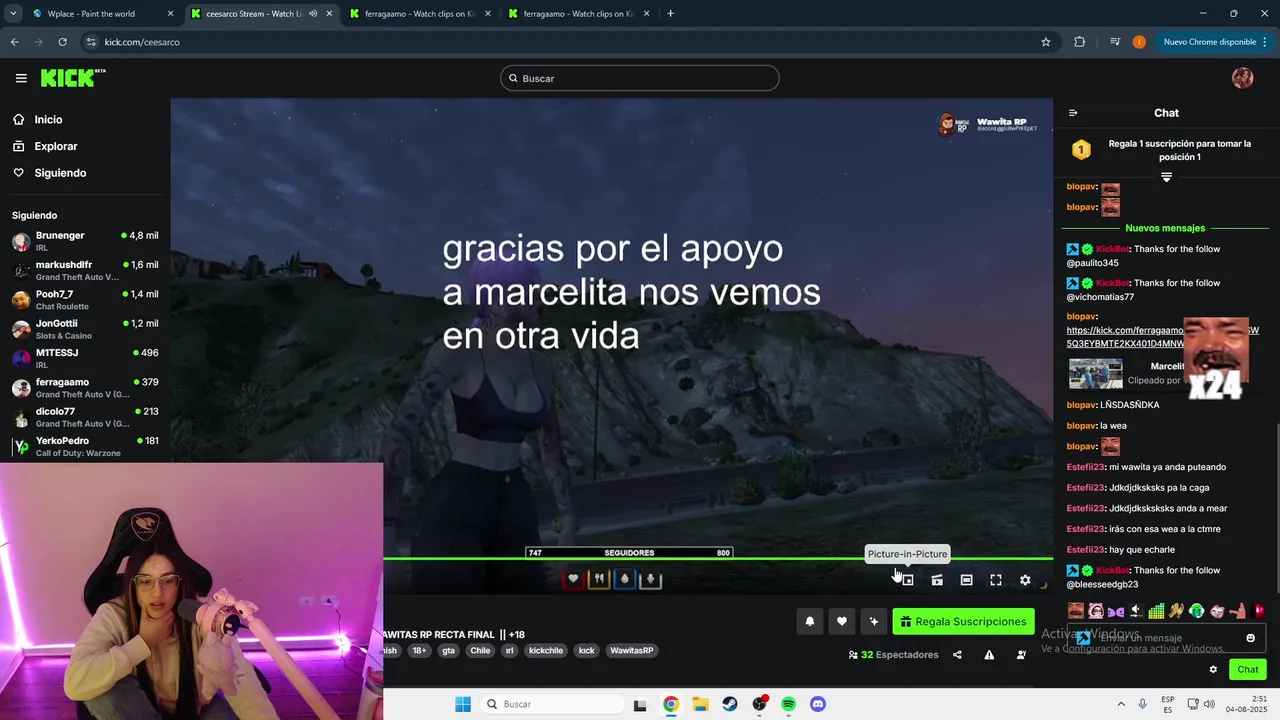Click Regala Suscripciones button
1280x720 pixels.
click(x=964, y=622)
